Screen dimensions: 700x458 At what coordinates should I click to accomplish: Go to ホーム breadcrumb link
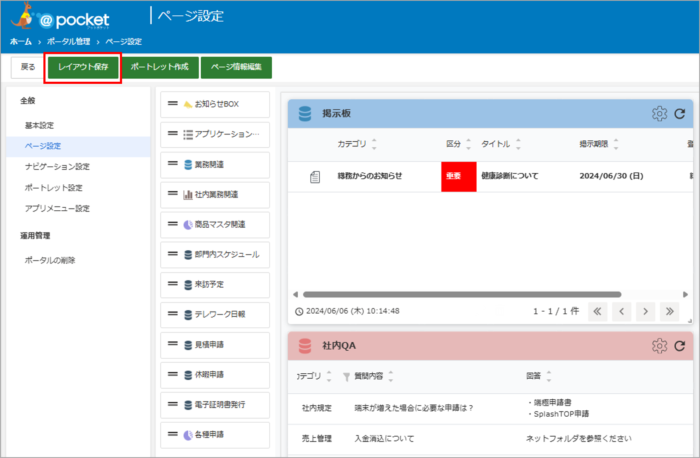coord(21,42)
